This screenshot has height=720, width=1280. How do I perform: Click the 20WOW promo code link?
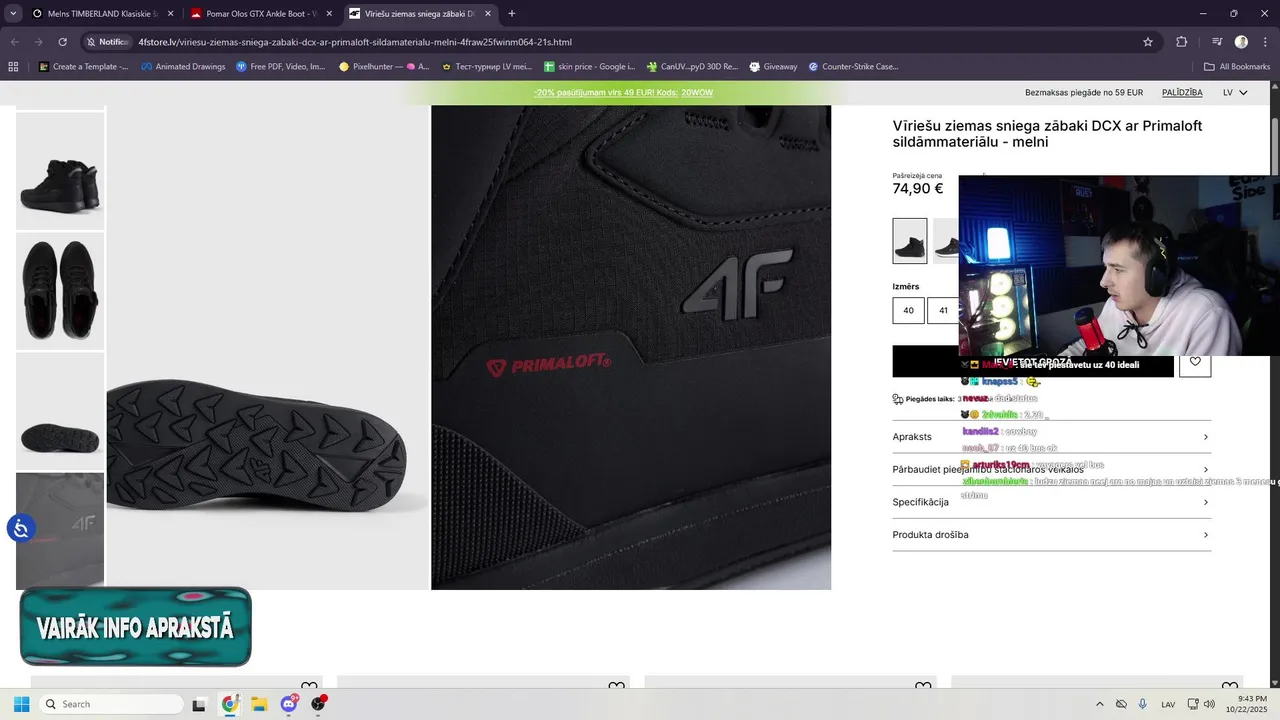pos(697,93)
